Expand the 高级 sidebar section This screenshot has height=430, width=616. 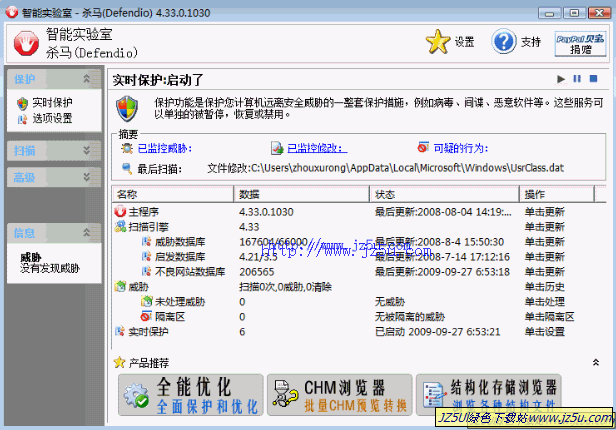86,177
